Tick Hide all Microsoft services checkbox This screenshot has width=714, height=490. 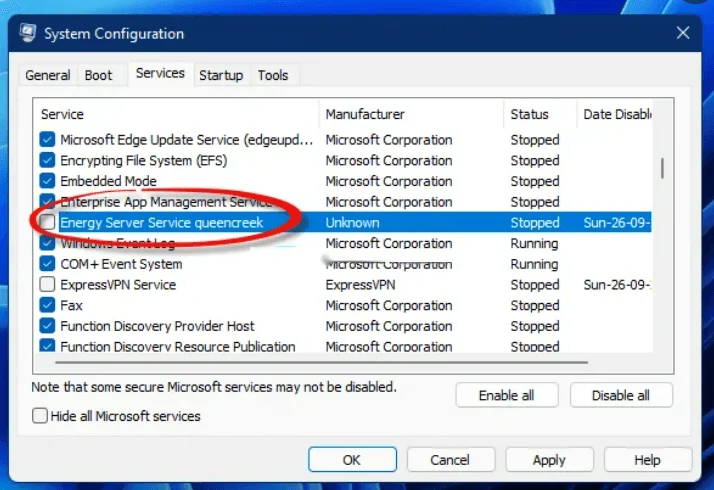[40, 416]
